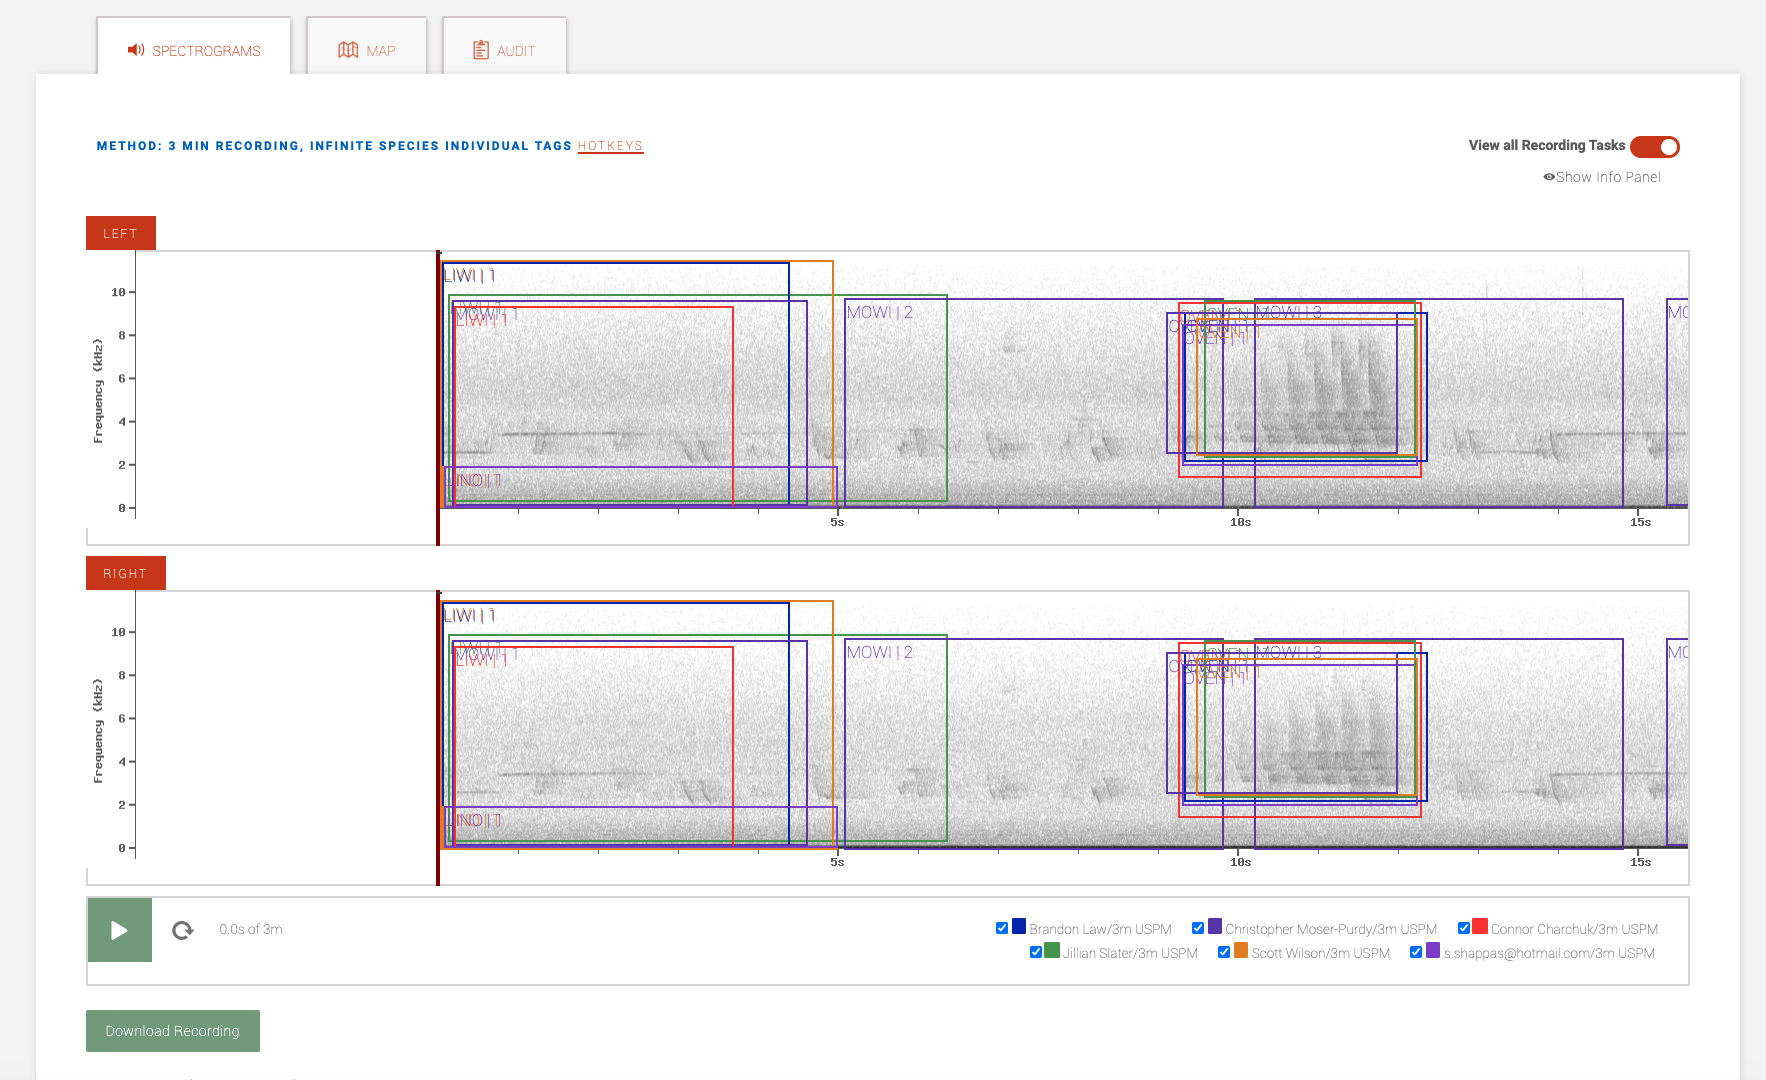Image resolution: width=1766 pixels, height=1080 pixels.
Task: Click the map icon on Map tab
Action: (348, 50)
